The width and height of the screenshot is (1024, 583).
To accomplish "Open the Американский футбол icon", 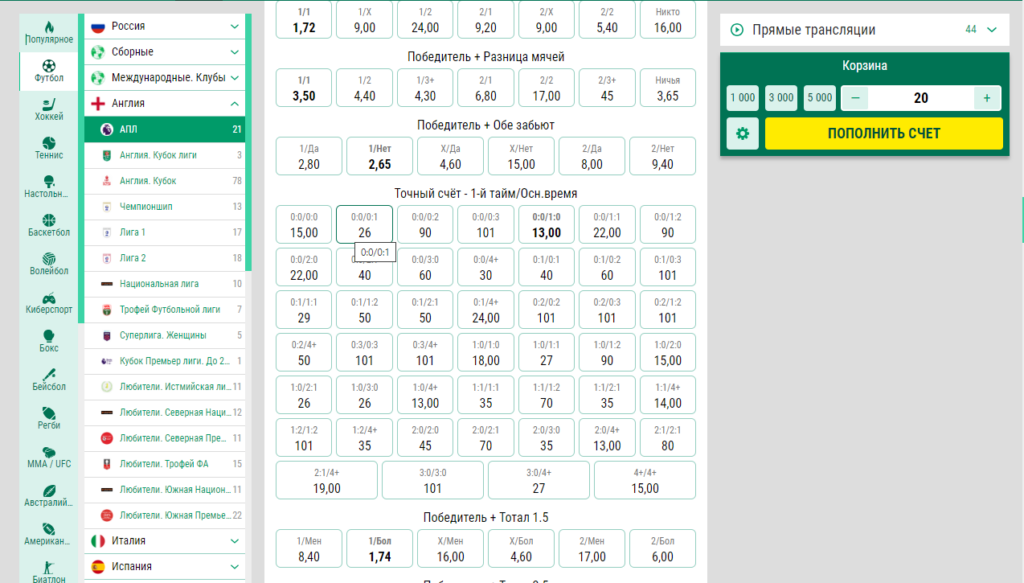I will point(49,533).
